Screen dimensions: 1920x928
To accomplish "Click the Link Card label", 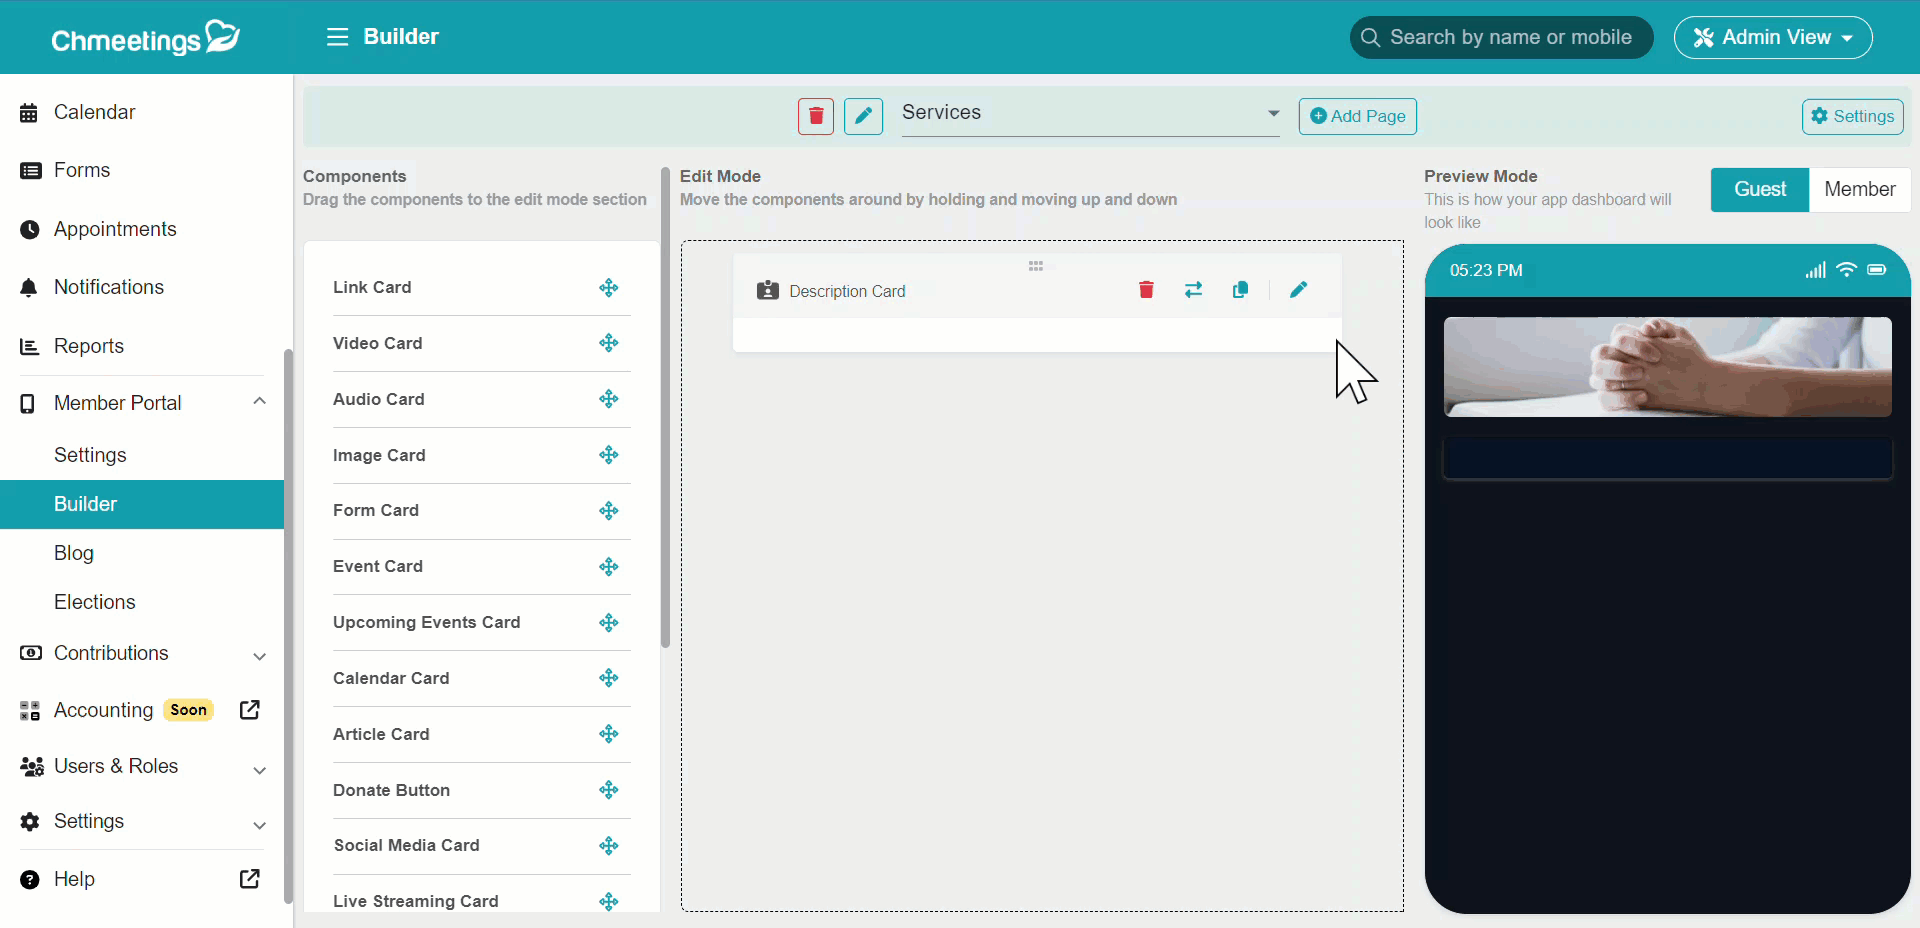I will tap(372, 287).
